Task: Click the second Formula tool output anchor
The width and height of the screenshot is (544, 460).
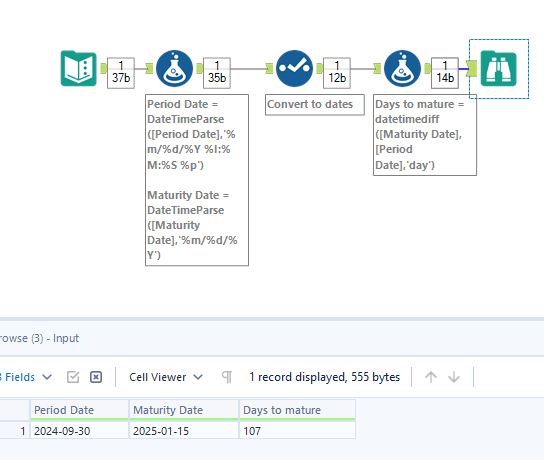Action: [x=428, y=68]
